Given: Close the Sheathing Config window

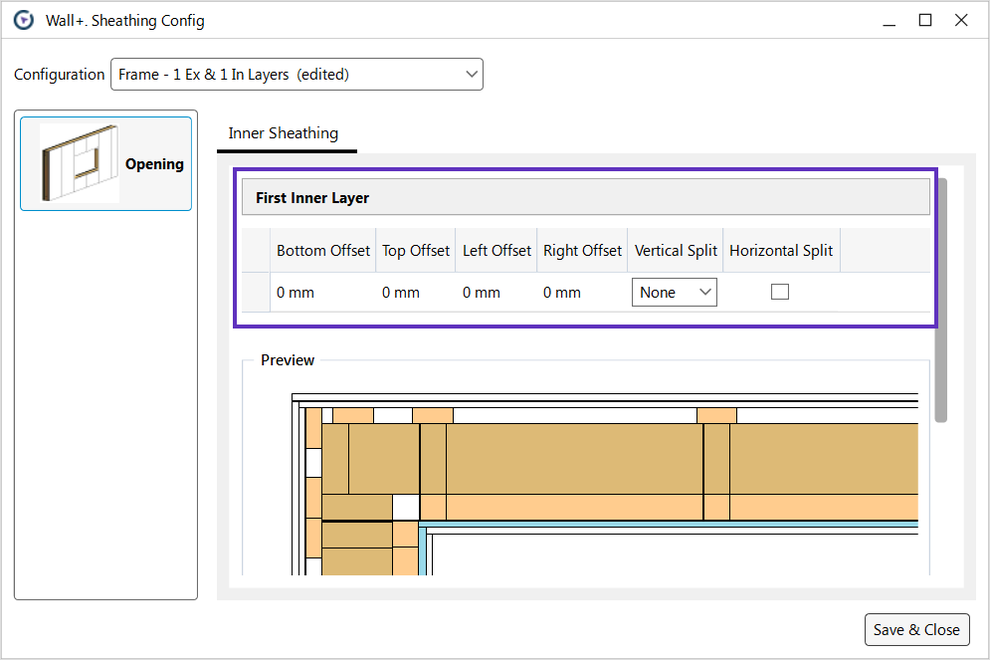Looking at the screenshot, I should pos(961,20).
